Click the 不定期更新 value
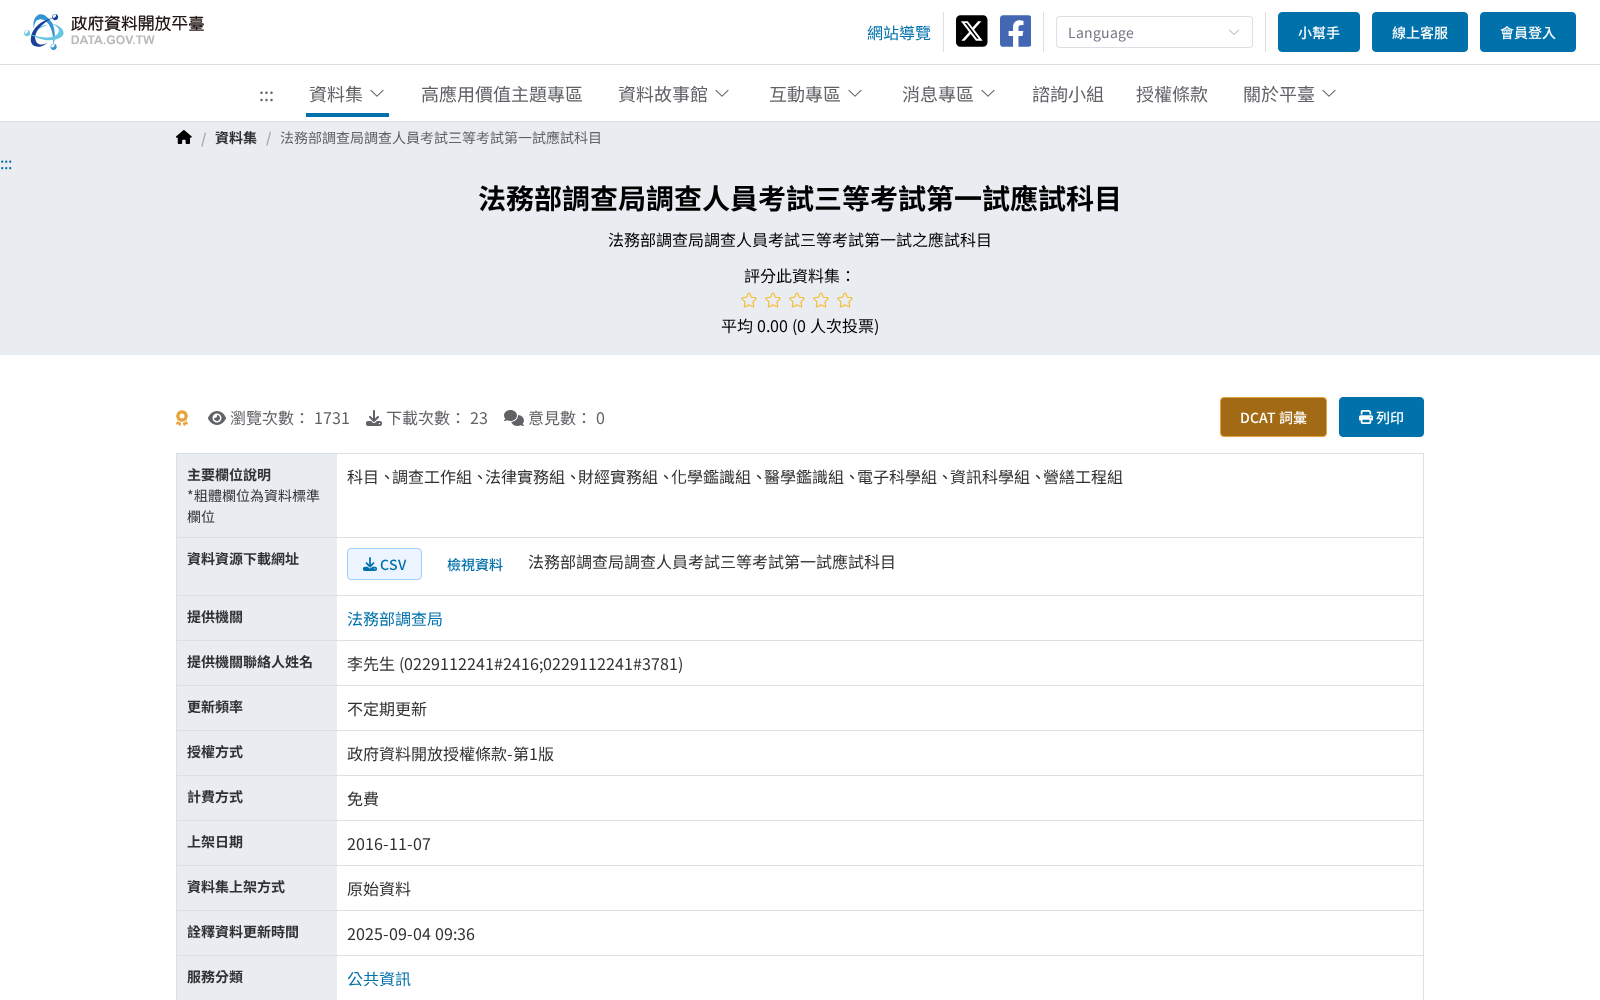Viewport: 1600px width, 1000px height. [387, 709]
